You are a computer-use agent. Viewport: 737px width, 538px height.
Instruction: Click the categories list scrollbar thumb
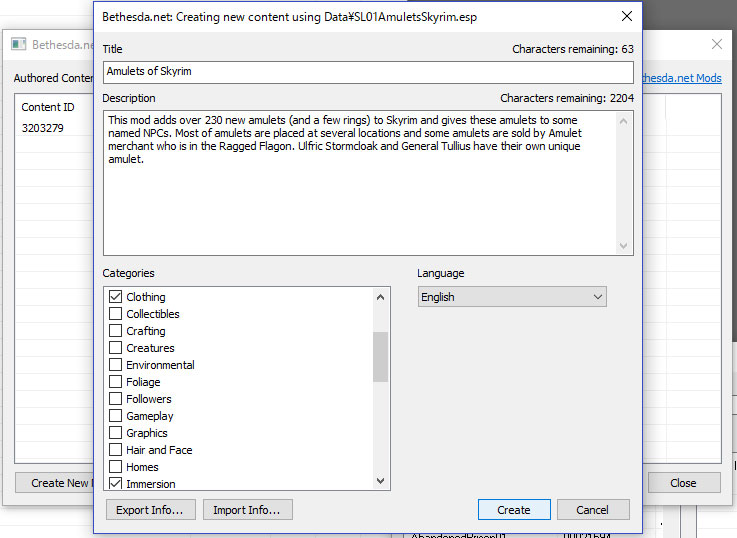coord(381,357)
